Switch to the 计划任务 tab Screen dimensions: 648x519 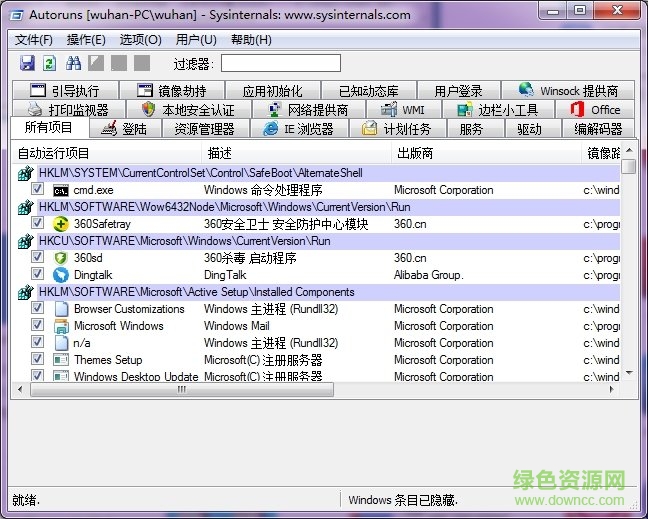(x=397, y=129)
